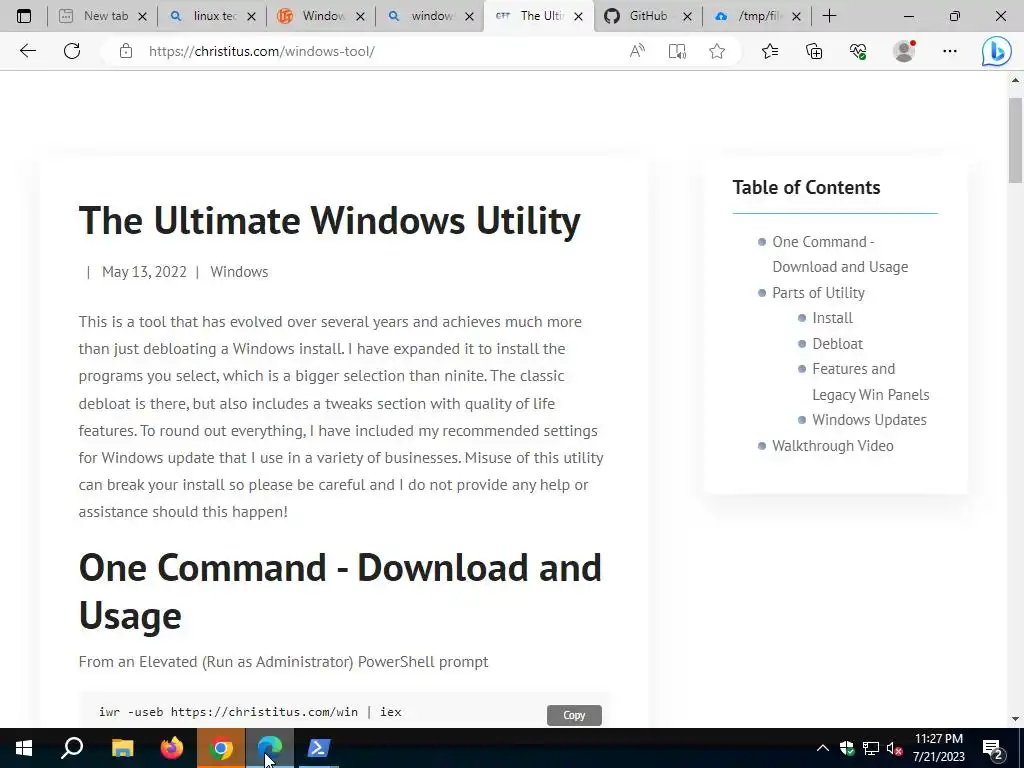Jump to One Command - Download and Usage
The width and height of the screenshot is (1024, 768).
840,254
